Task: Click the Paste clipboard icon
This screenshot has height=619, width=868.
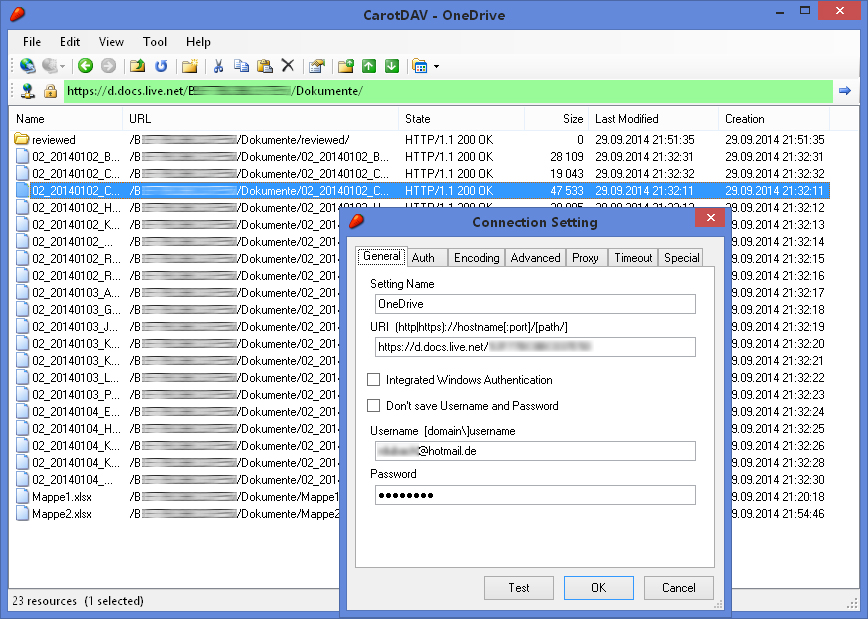Action: (265, 66)
